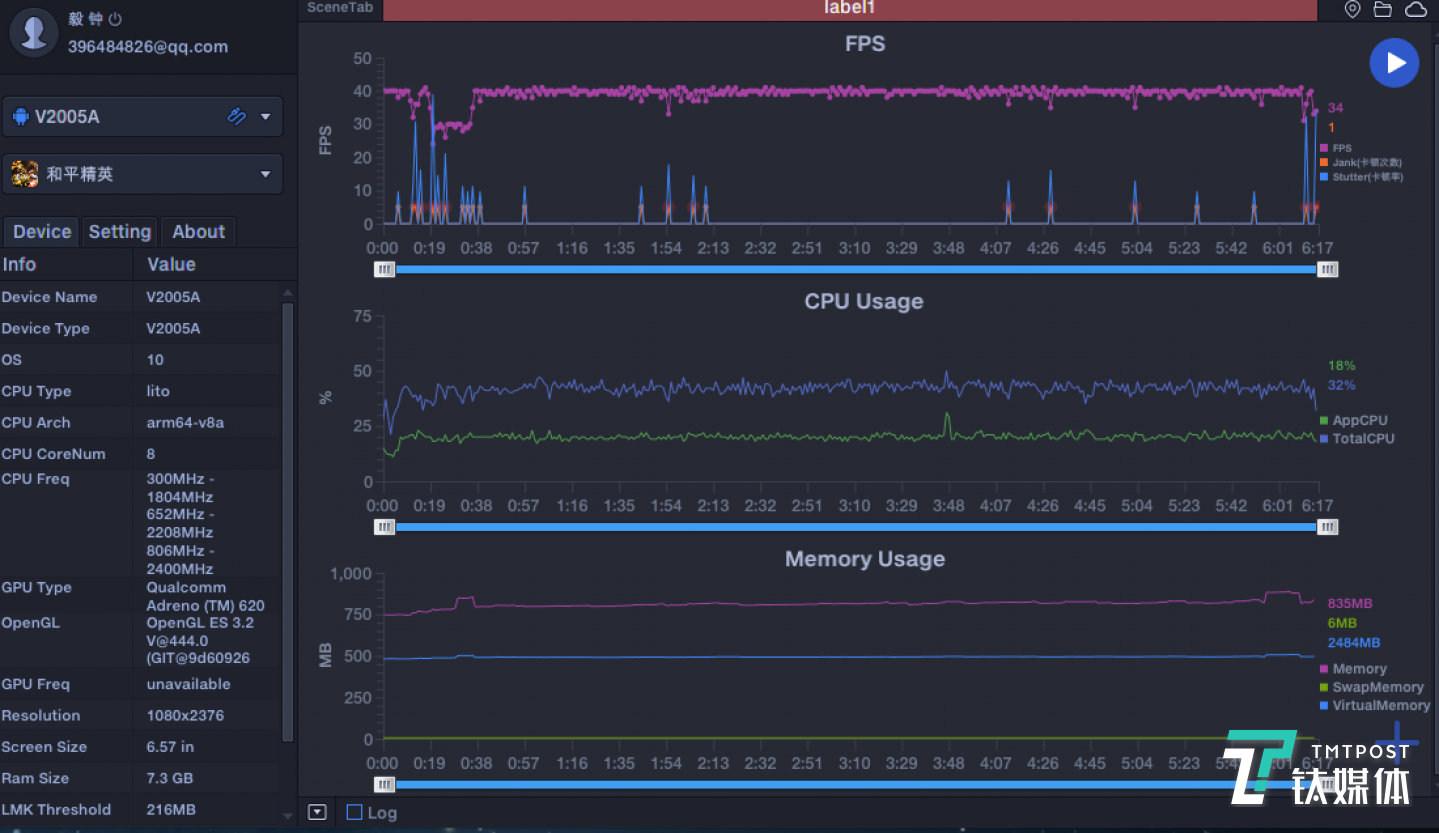Viewport: 1439px width, 833px height.
Task: Click the red label1 bar
Action: pyautogui.click(x=849, y=9)
